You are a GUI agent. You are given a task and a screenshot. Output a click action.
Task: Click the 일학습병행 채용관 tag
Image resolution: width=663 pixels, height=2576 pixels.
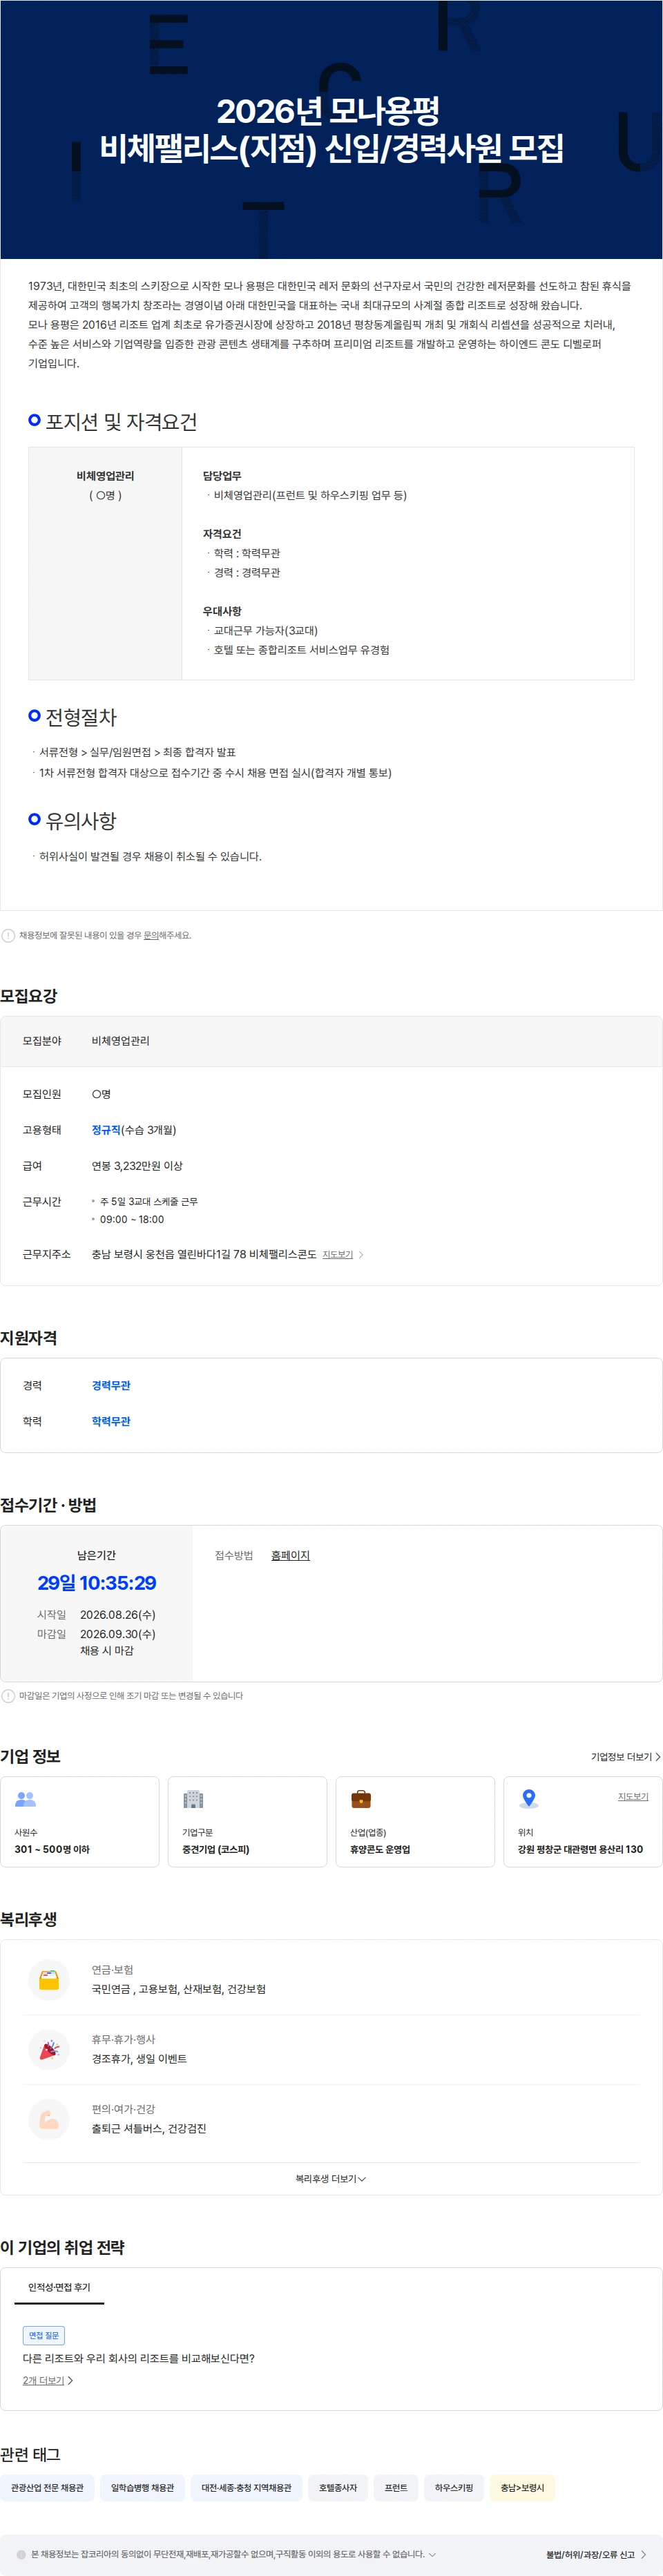(142, 2487)
